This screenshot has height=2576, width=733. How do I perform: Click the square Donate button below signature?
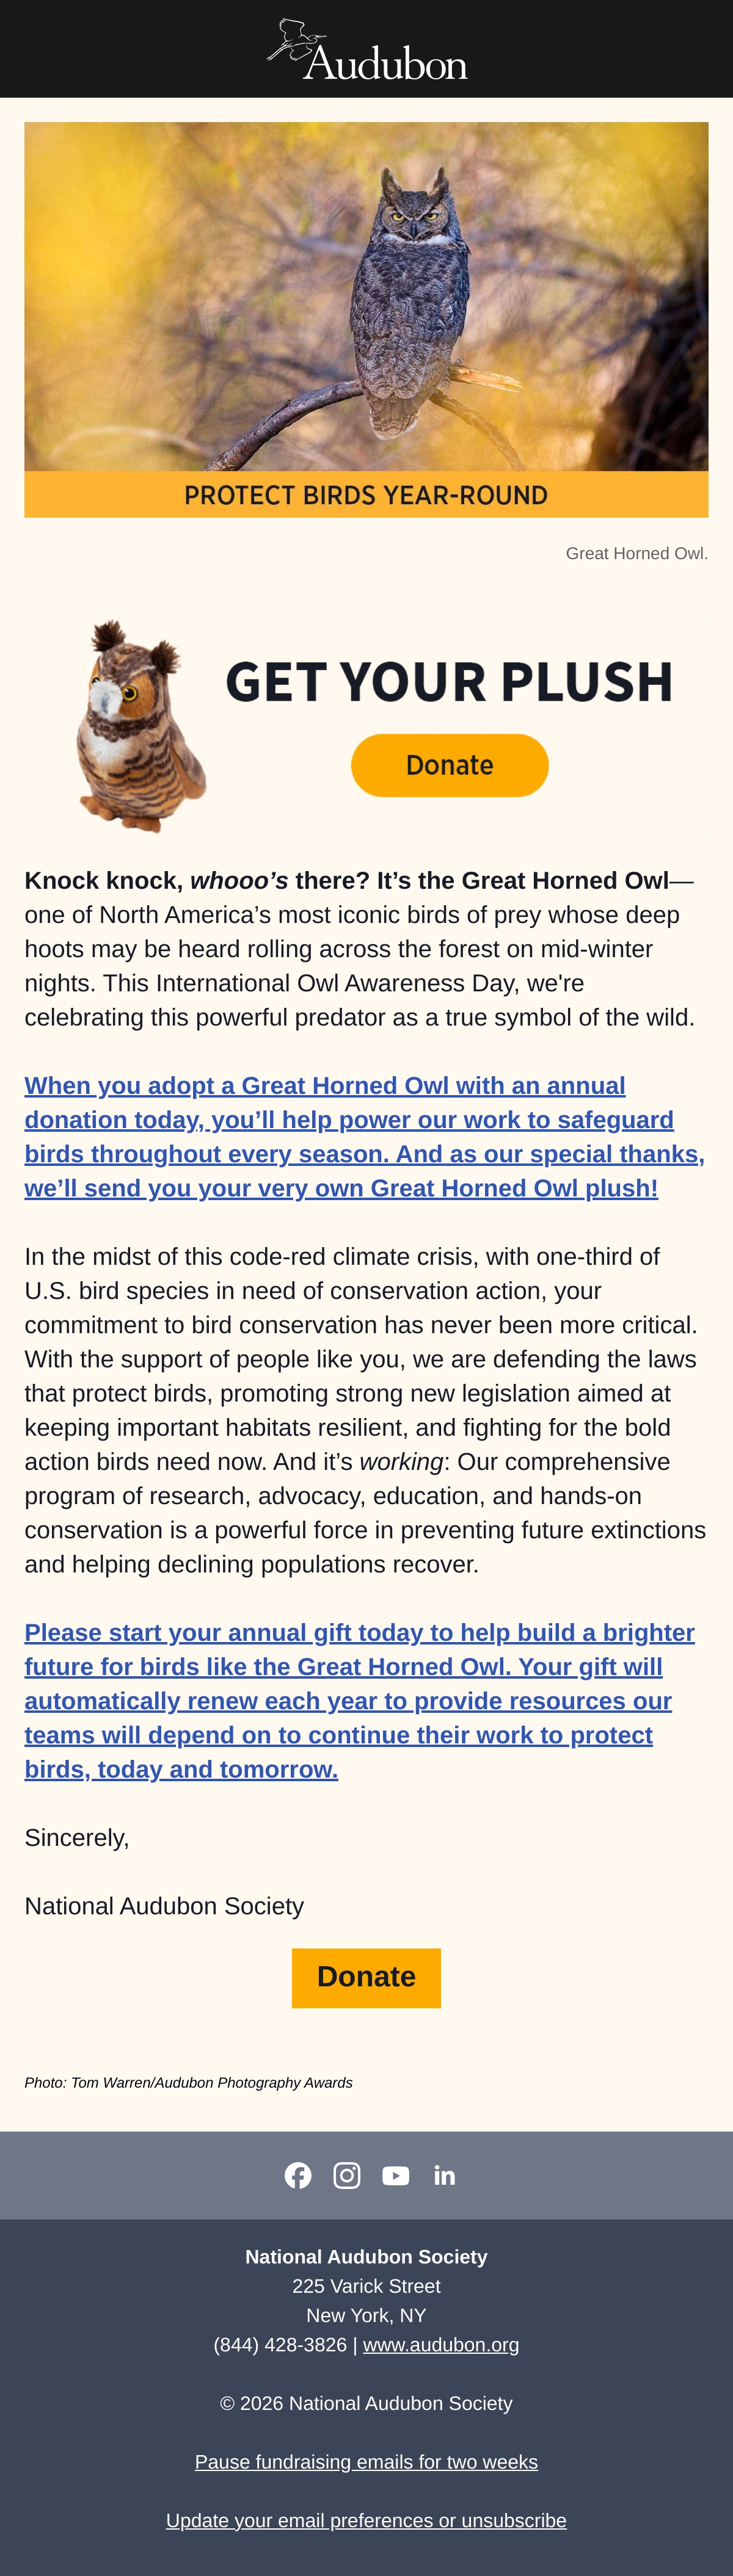(366, 1977)
